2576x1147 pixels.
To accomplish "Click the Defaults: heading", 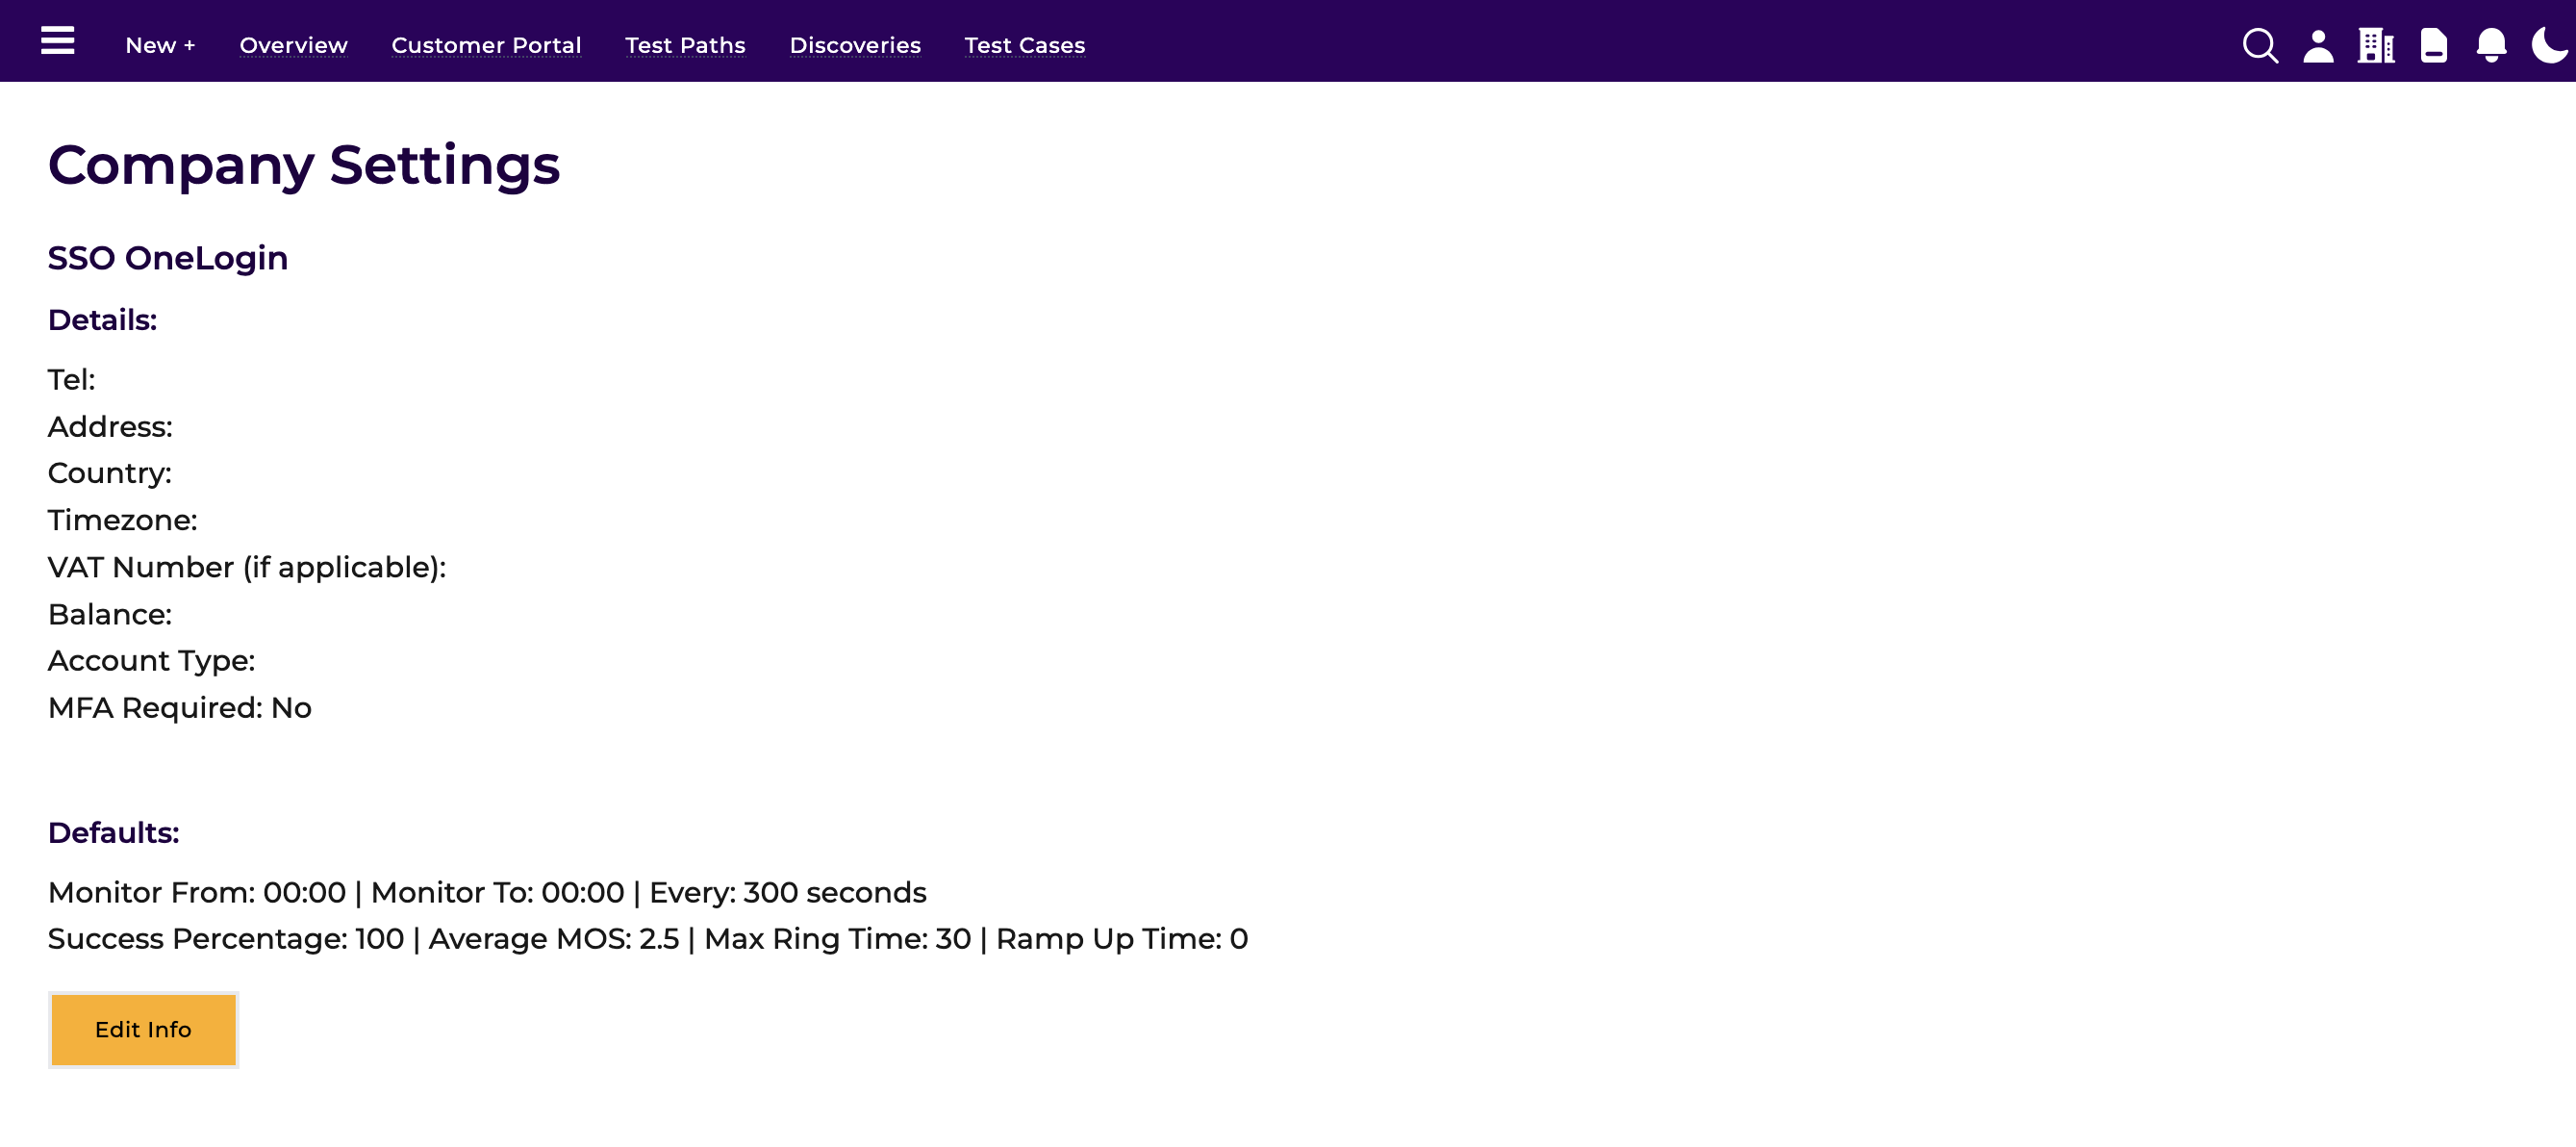I will point(113,832).
